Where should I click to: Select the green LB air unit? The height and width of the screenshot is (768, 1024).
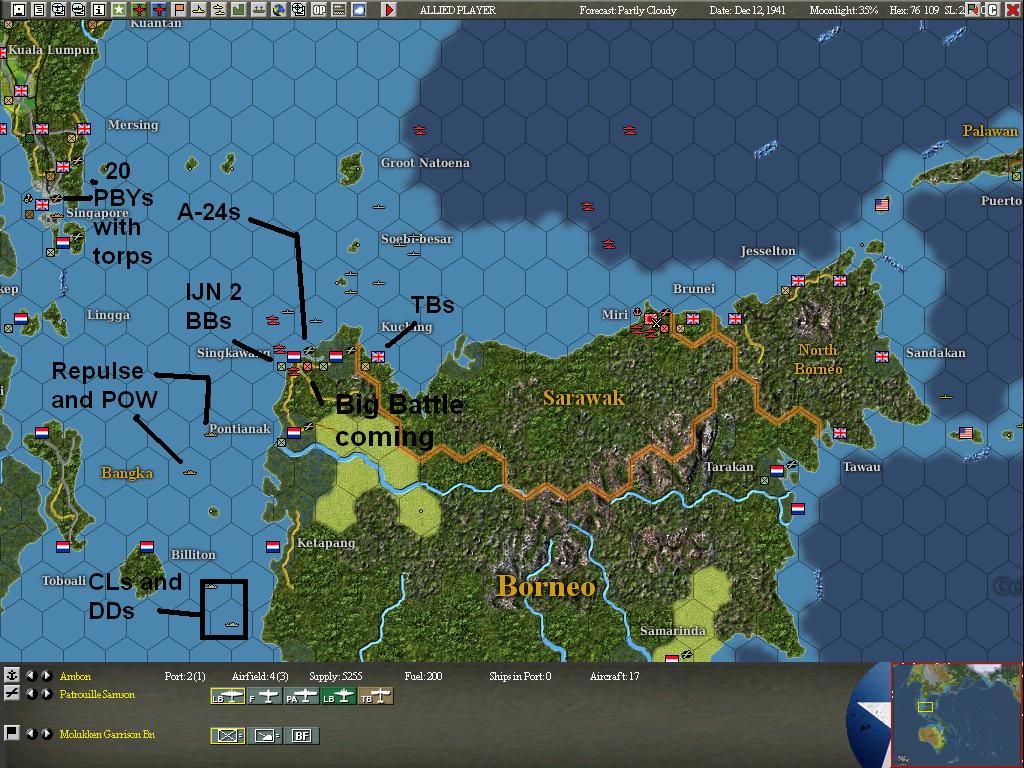pos(339,697)
